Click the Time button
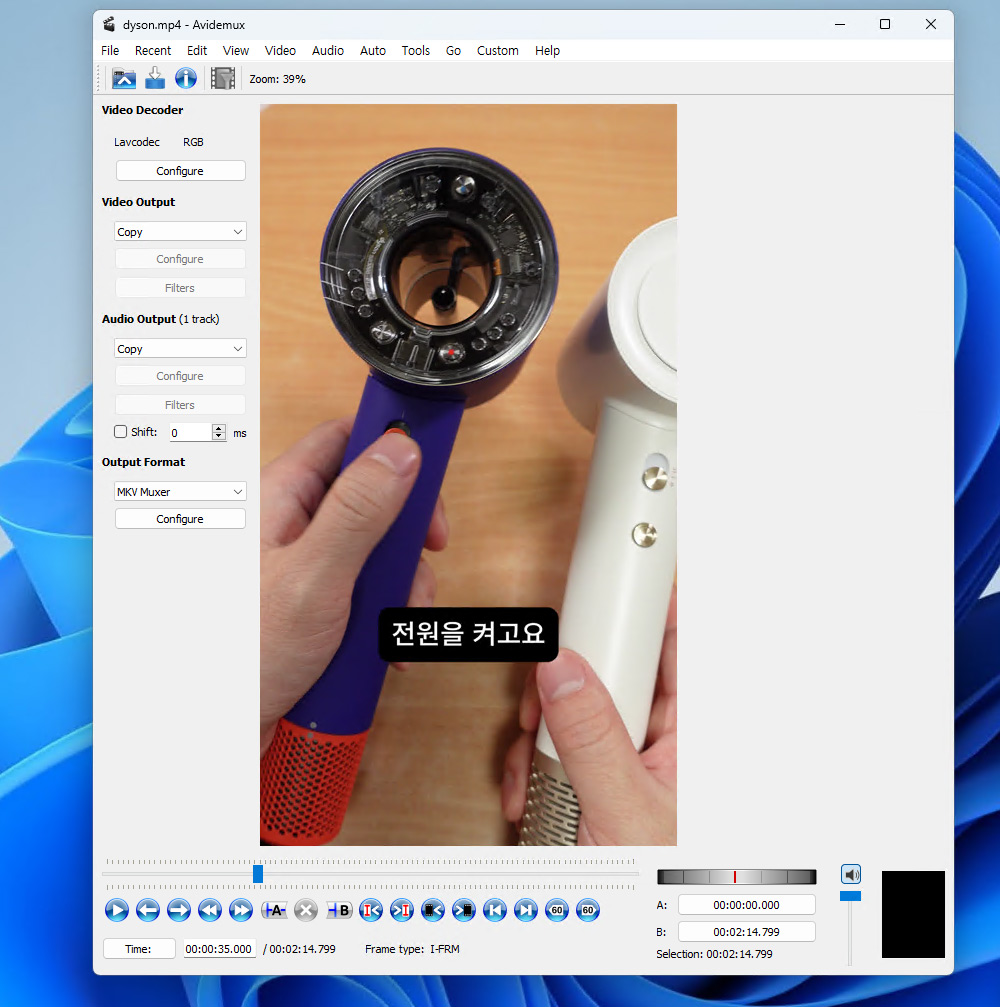This screenshot has height=1007, width=1000. [x=139, y=949]
